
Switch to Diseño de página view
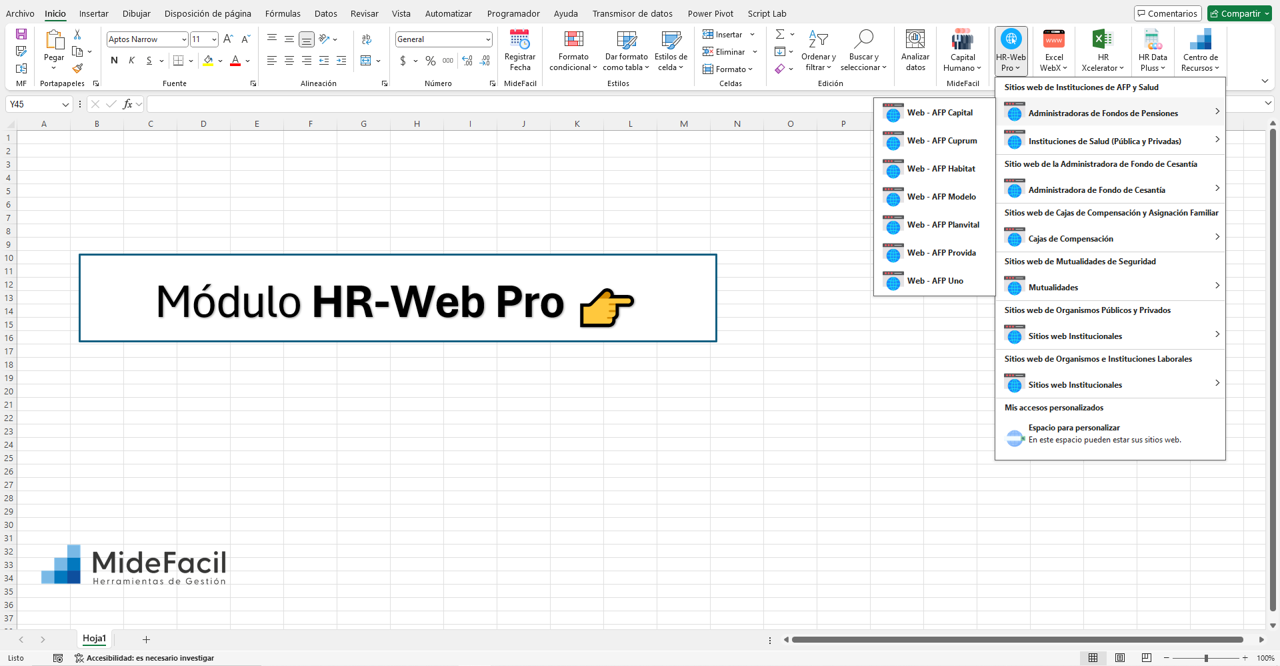click(x=1120, y=658)
